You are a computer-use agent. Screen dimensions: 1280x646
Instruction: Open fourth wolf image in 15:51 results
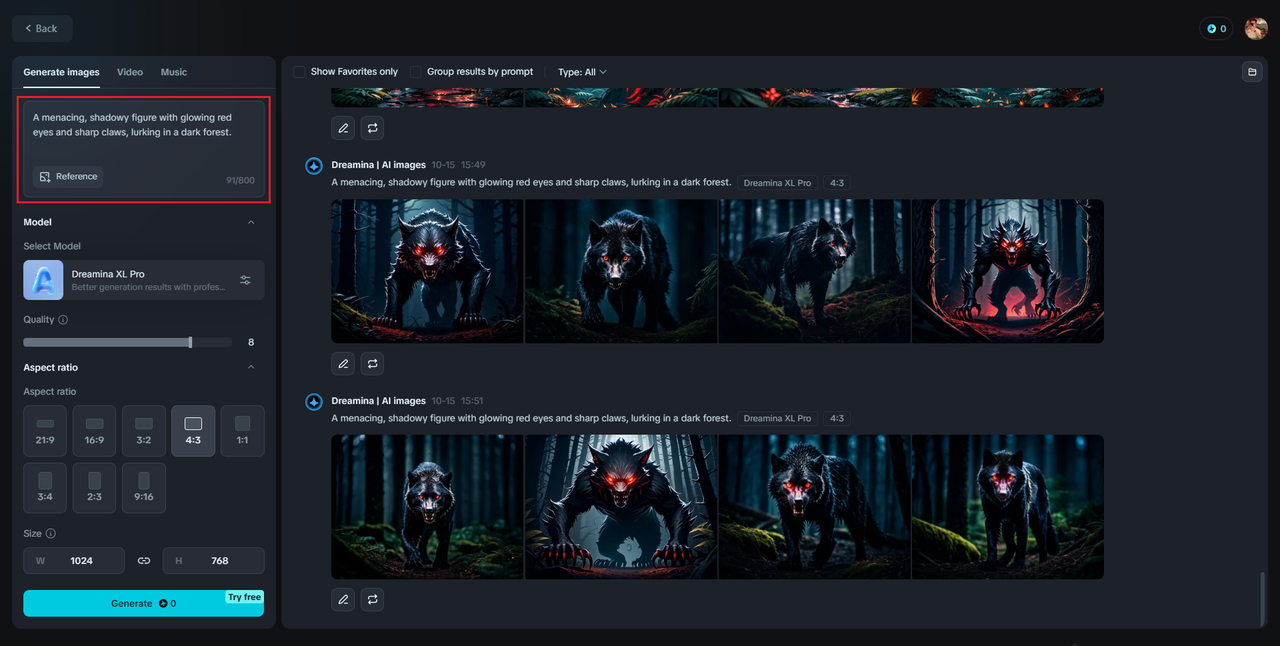(1008, 507)
